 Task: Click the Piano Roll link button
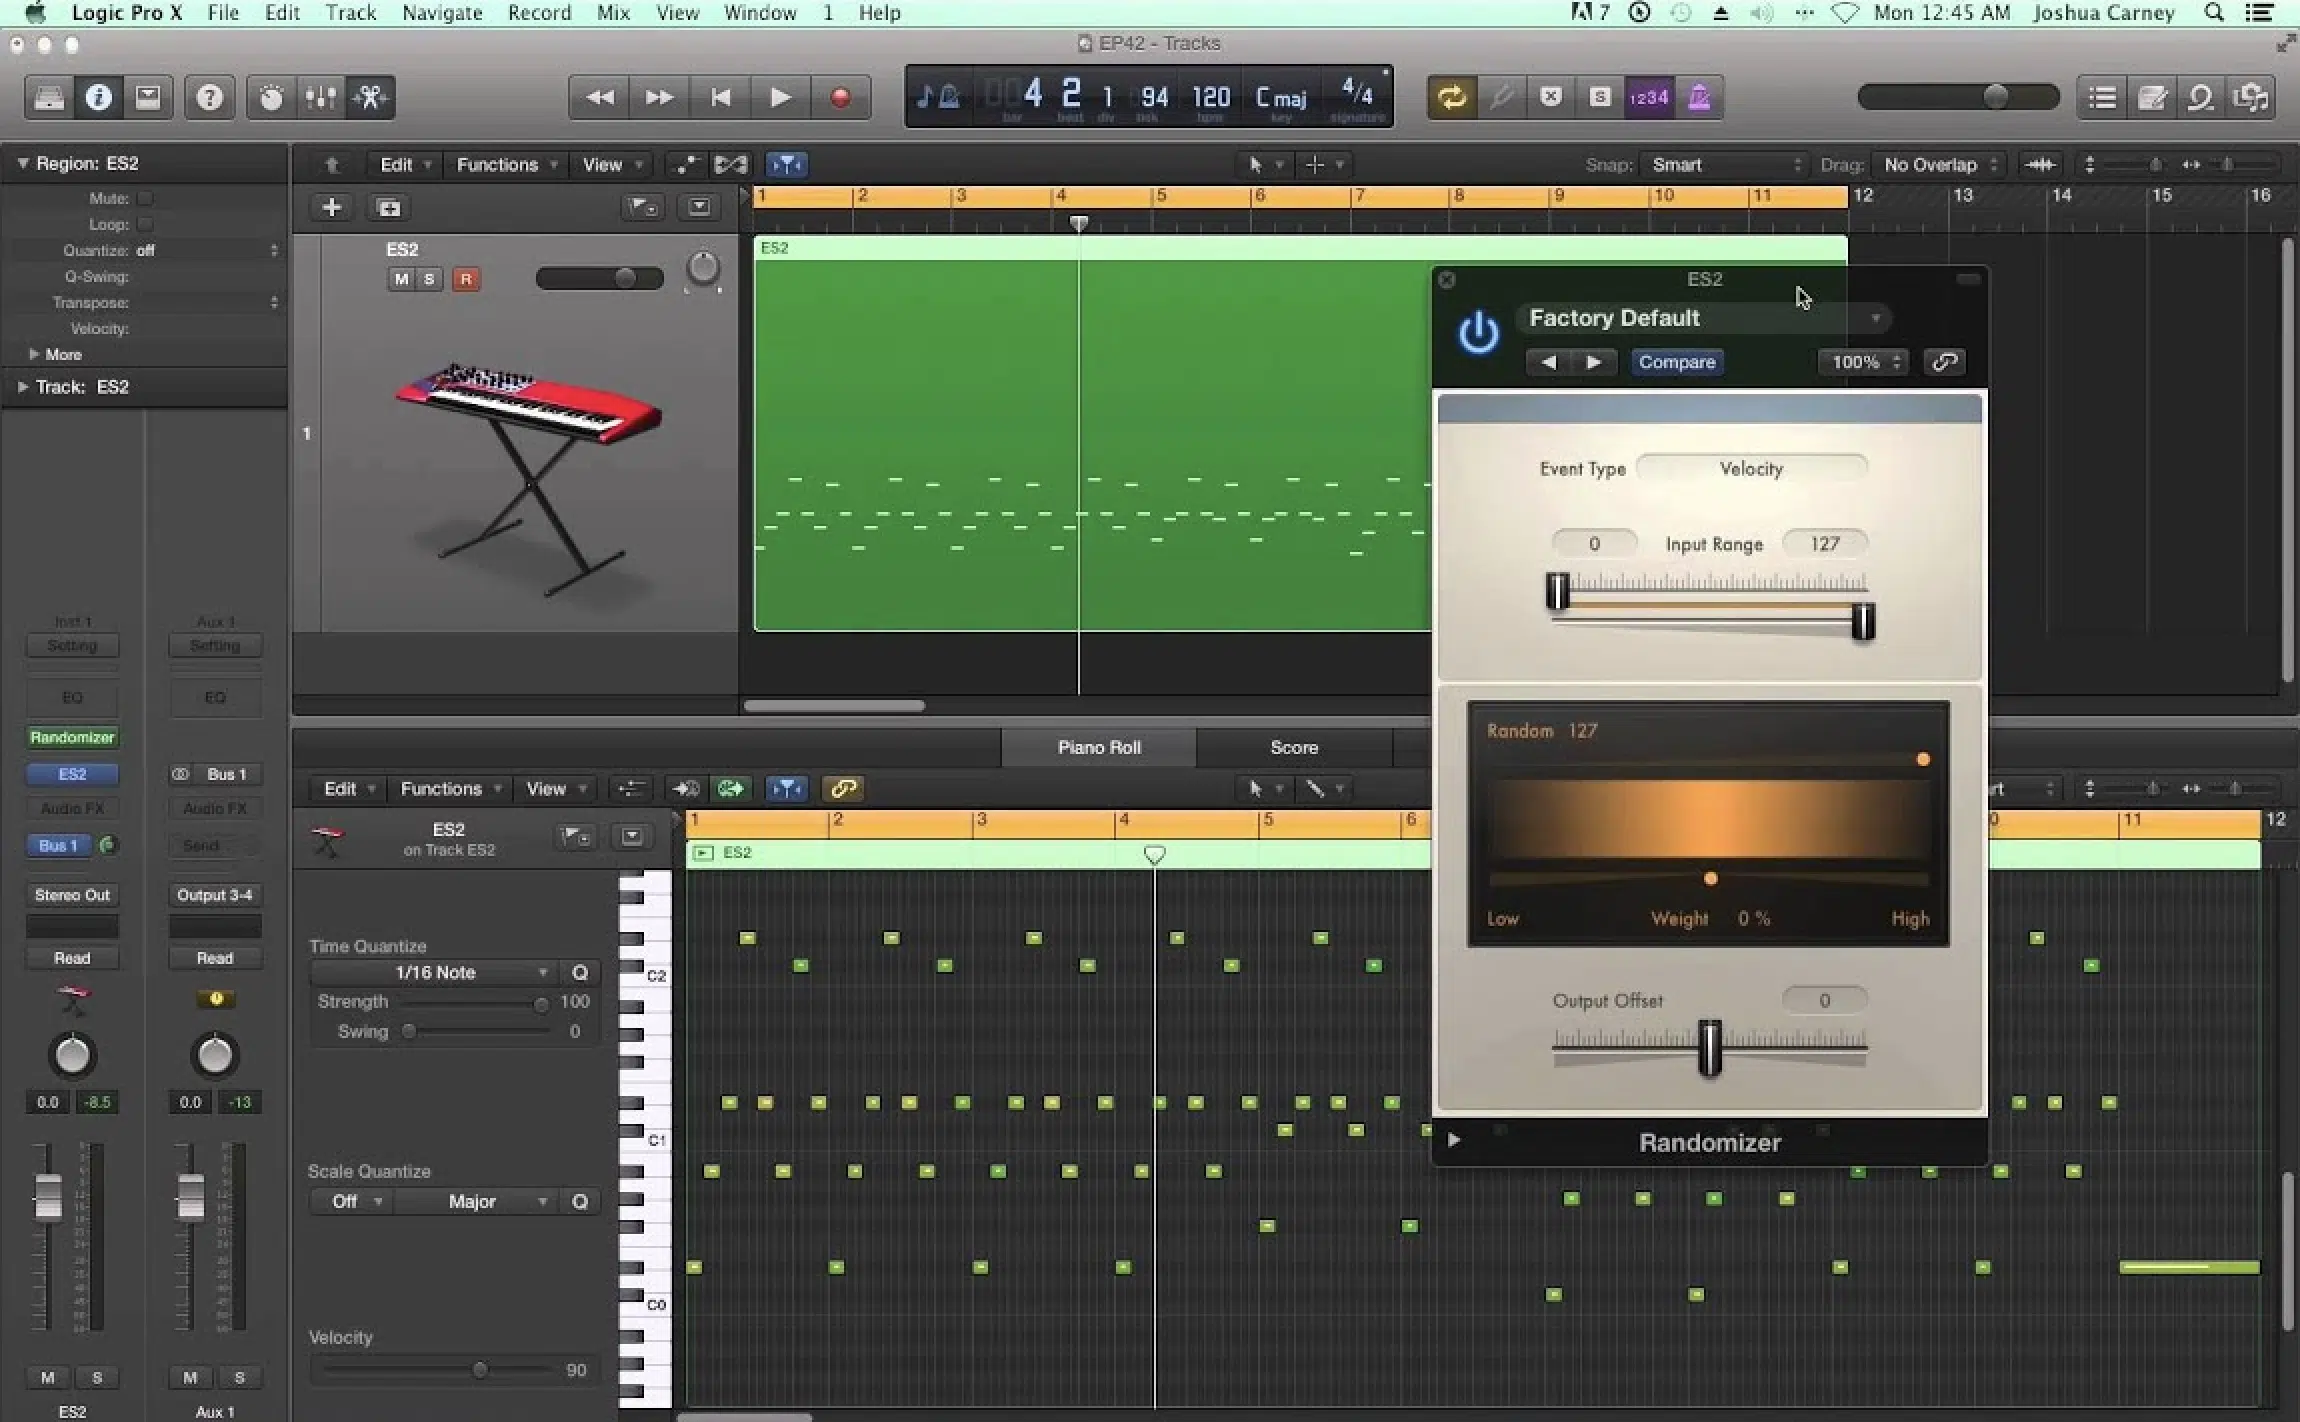843,788
